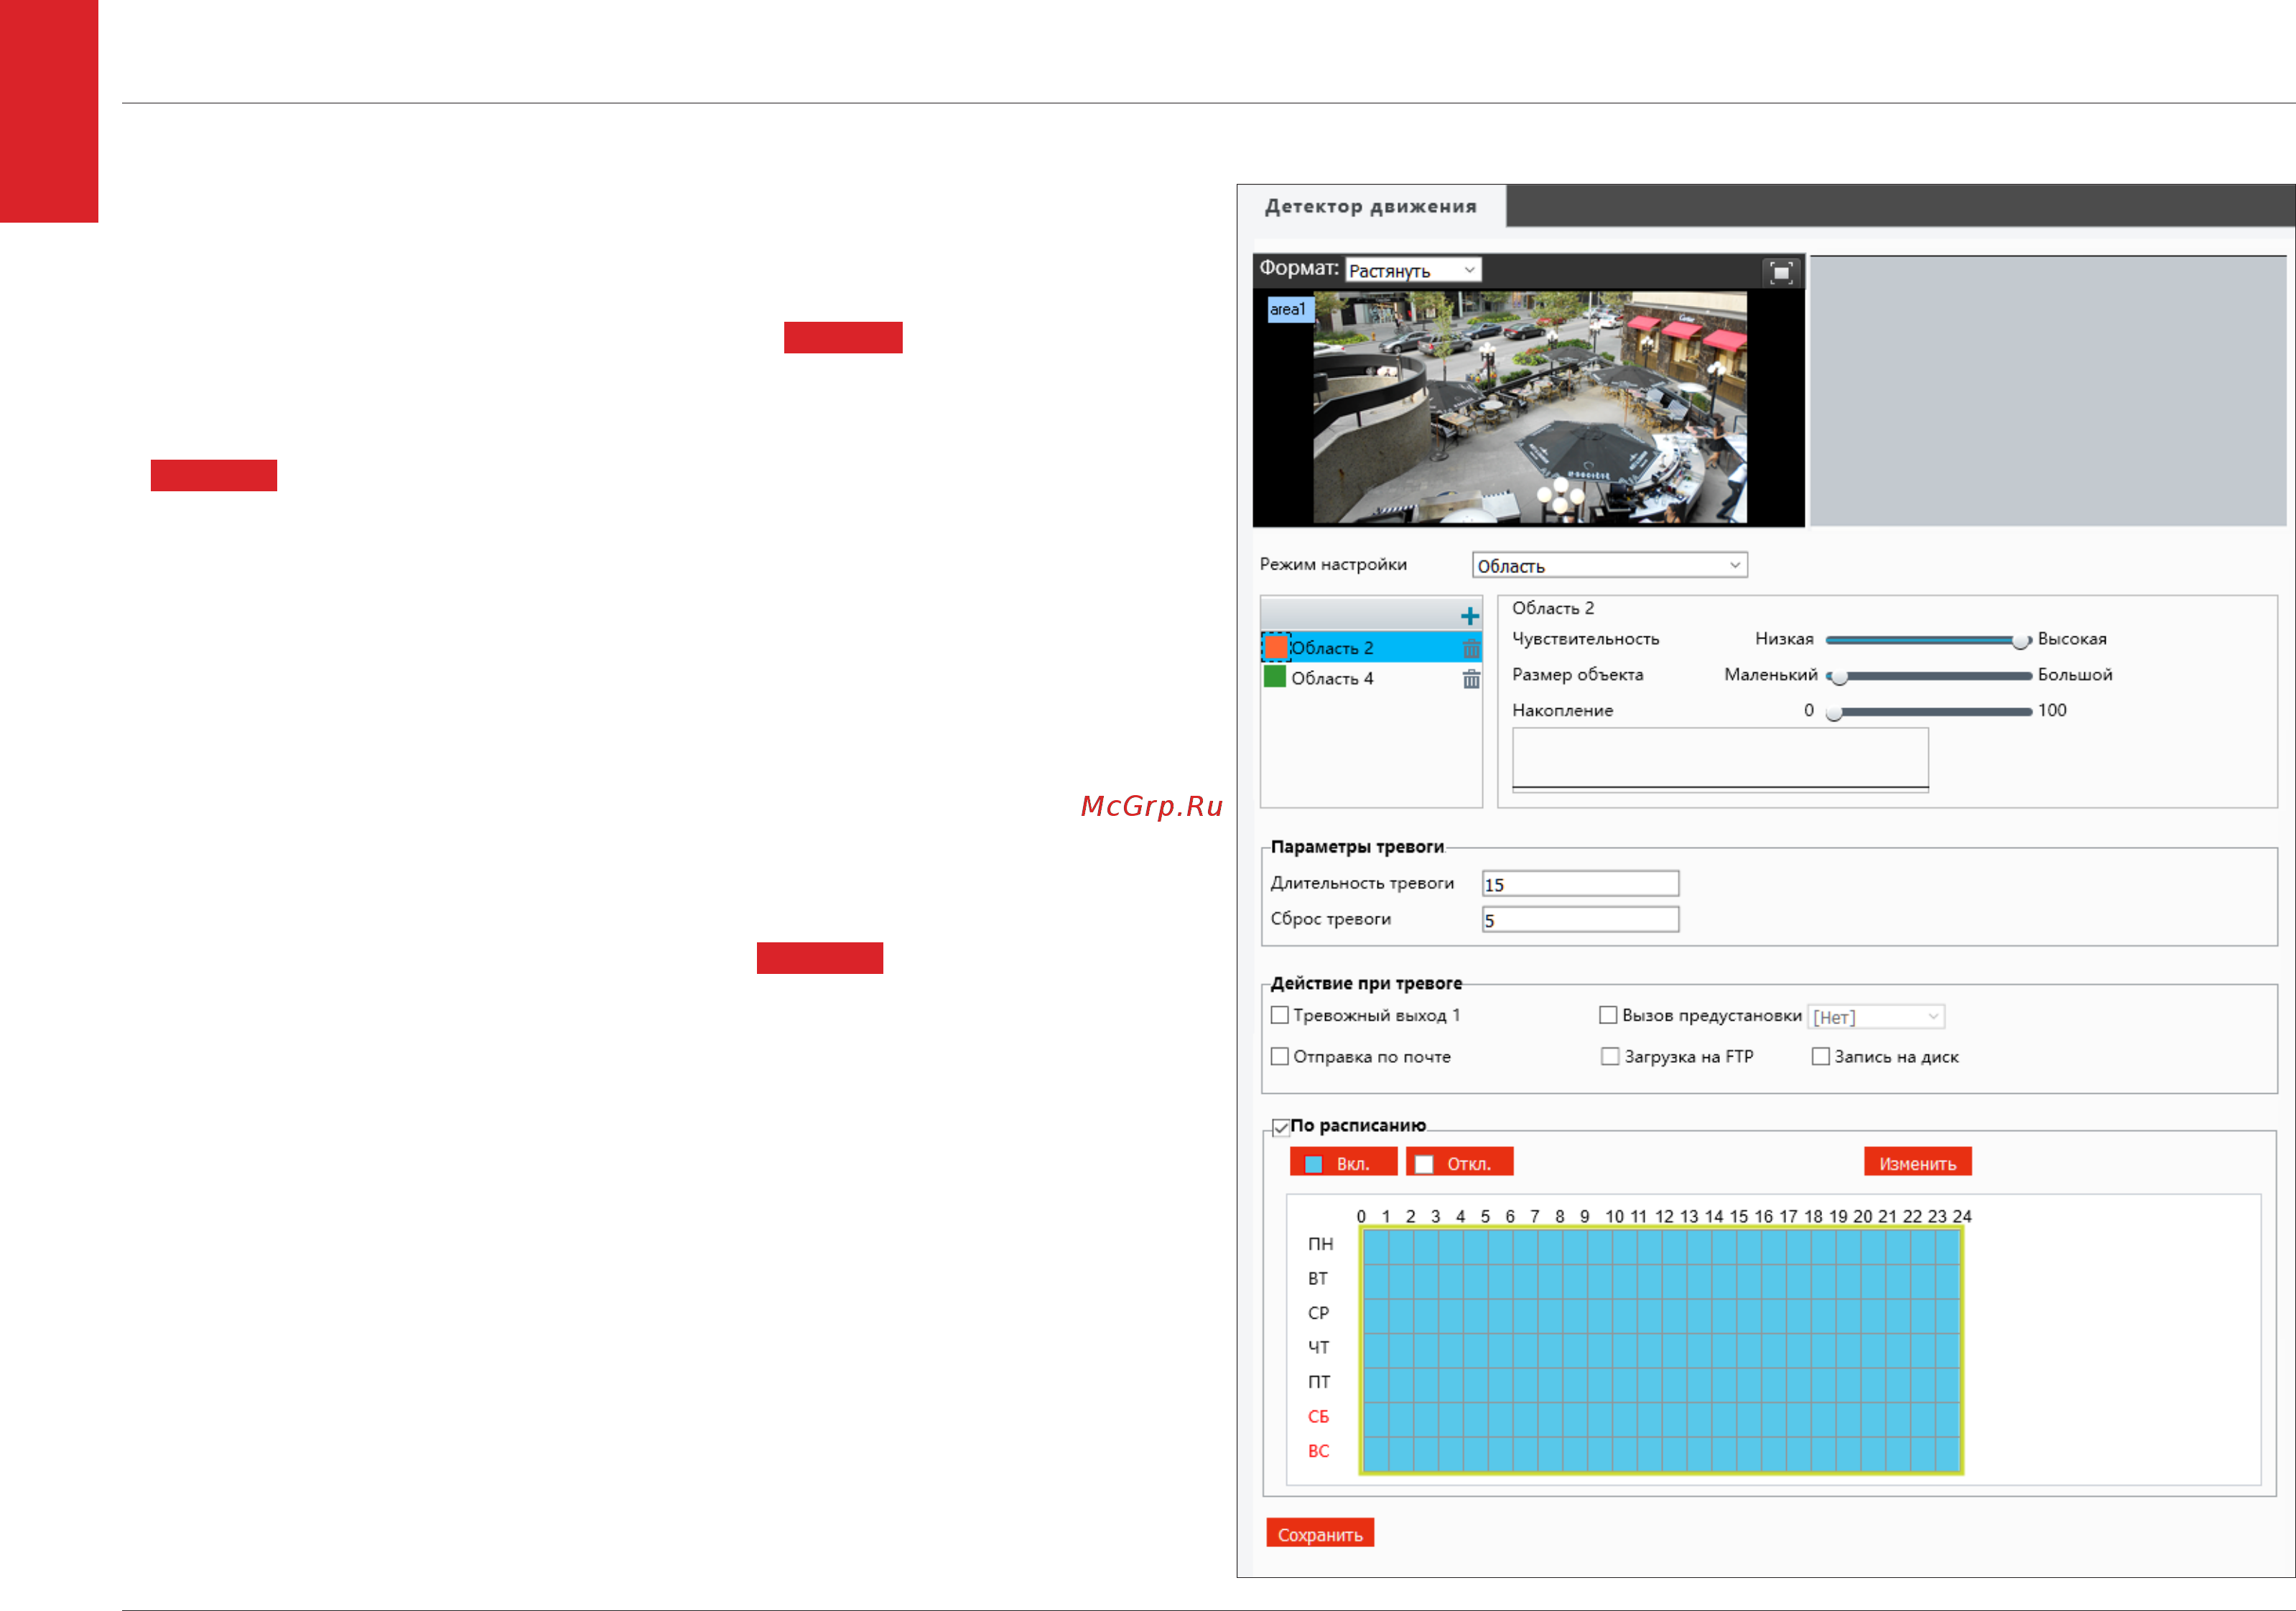This screenshot has height=1611, width=2296.
Task: Delete Область 2 using its trash icon
Action: (1471, 648)
